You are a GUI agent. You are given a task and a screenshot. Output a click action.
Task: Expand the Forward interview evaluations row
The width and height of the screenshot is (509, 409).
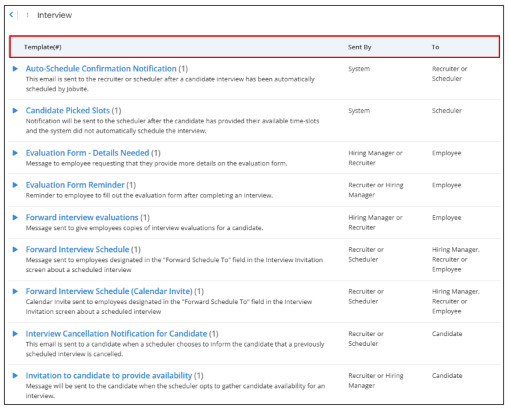pos(15,217)
